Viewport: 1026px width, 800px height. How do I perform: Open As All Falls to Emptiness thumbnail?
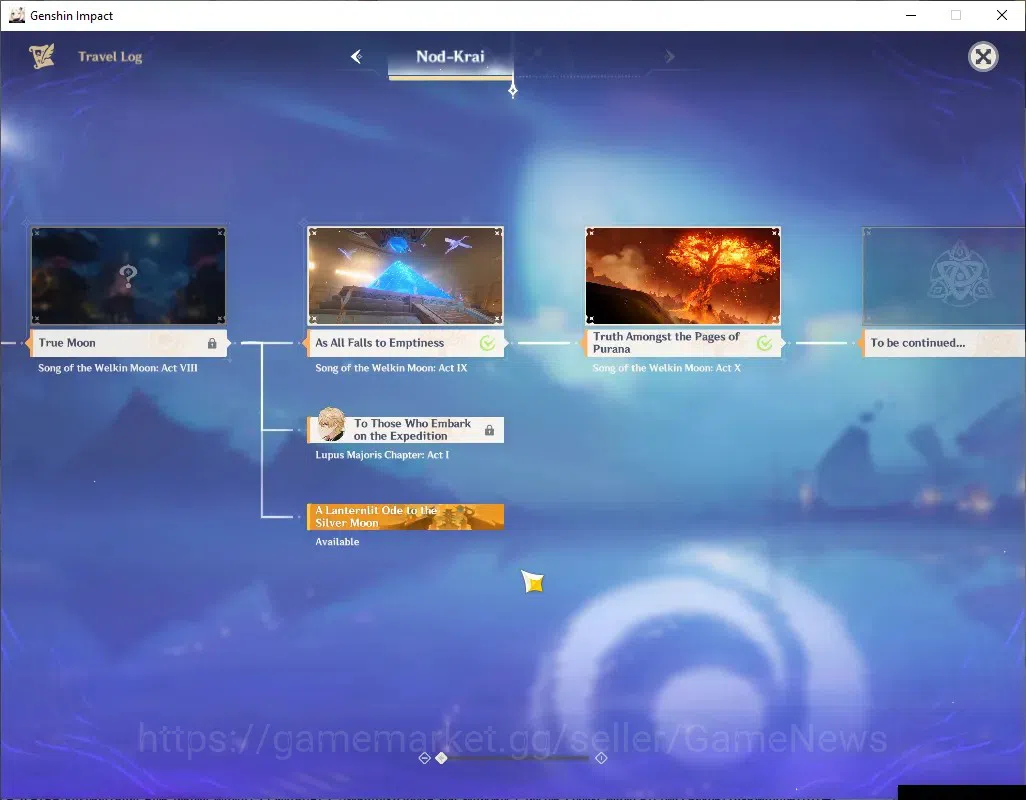coord(406,275)
